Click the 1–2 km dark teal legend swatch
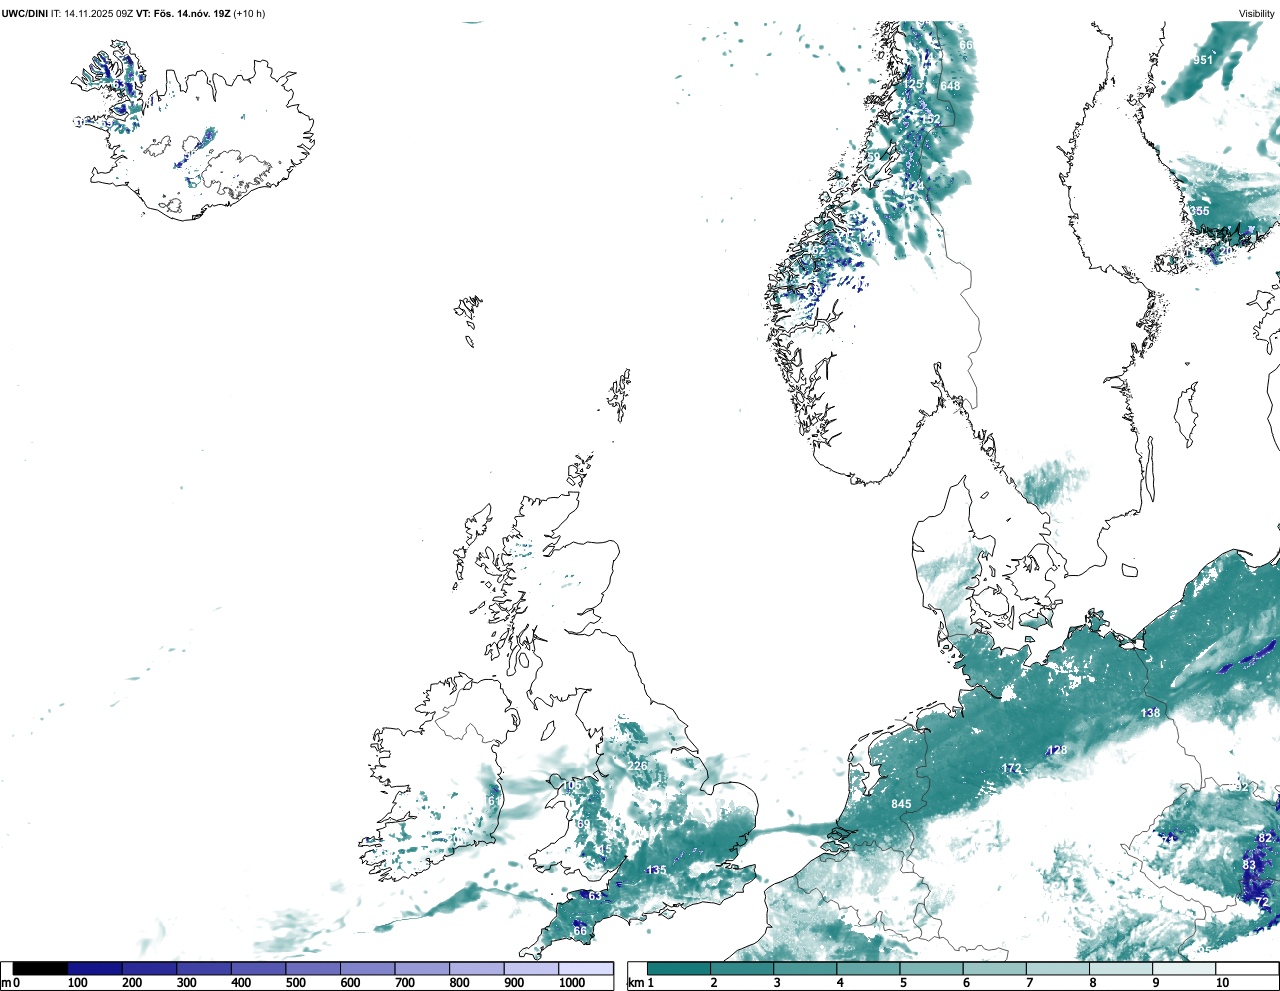 click(x=679, y=968)
